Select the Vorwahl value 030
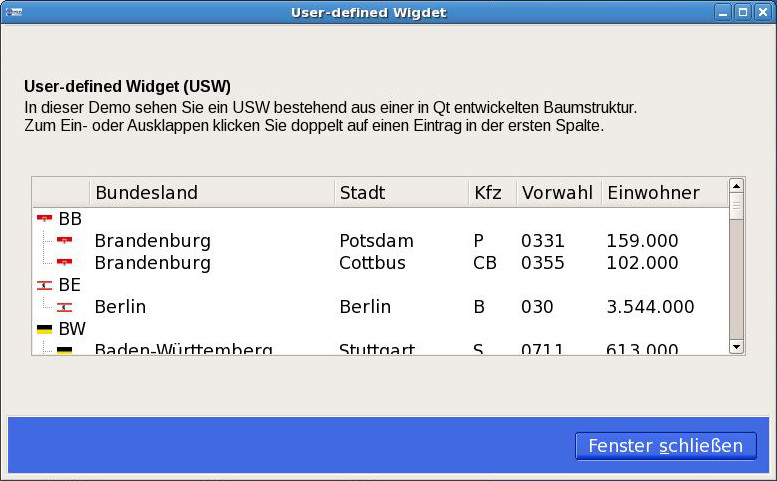 pos(537,307)
